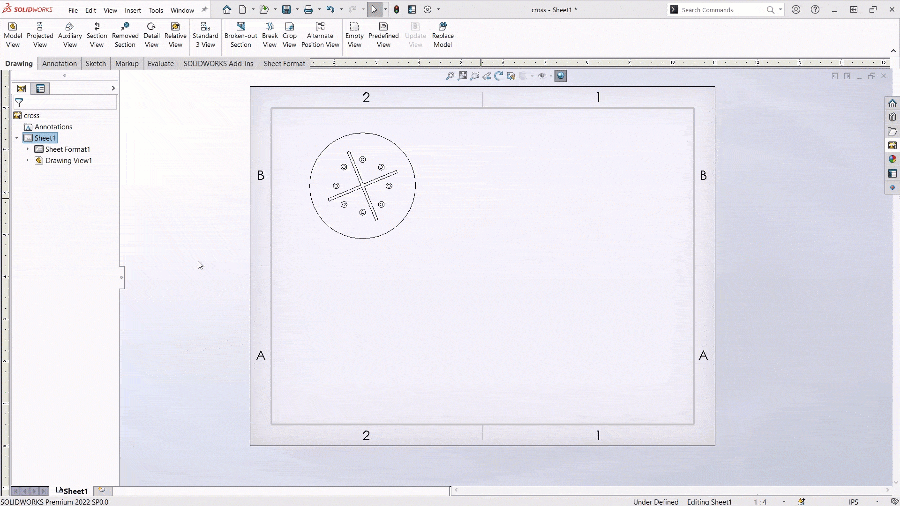900x506 pixels.
Task: Open the Select tool dropdown arrow
Action: coord(385,10)
